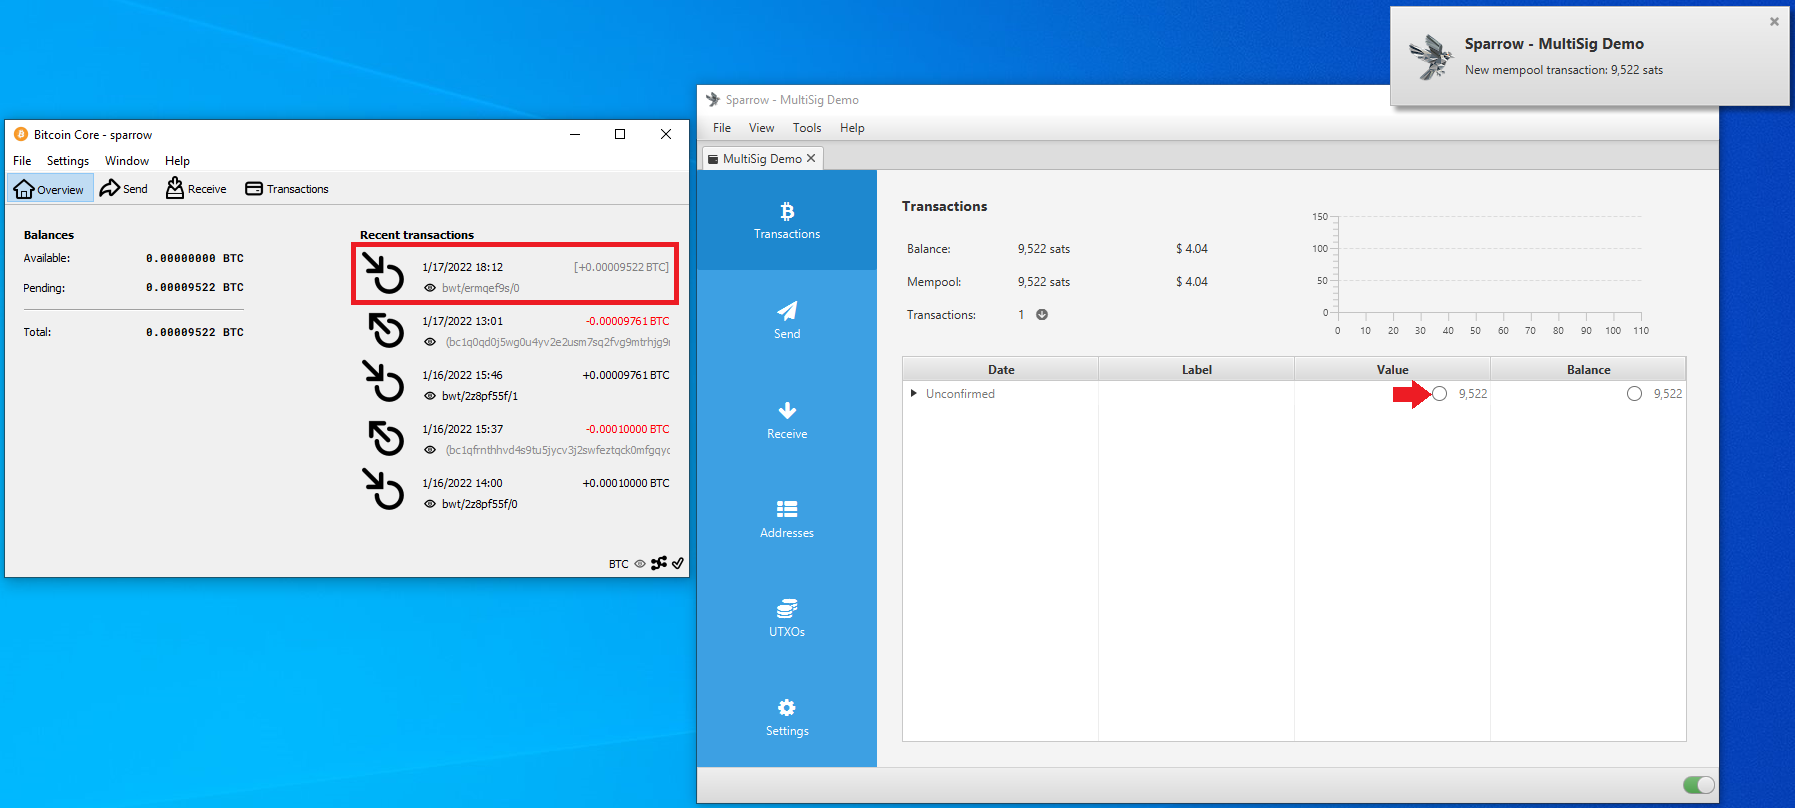This screenshot has height=808, width=1795.
Task: Click watch-only eye beside bwt/2z8pf55f/1
Action: point(430,396)
